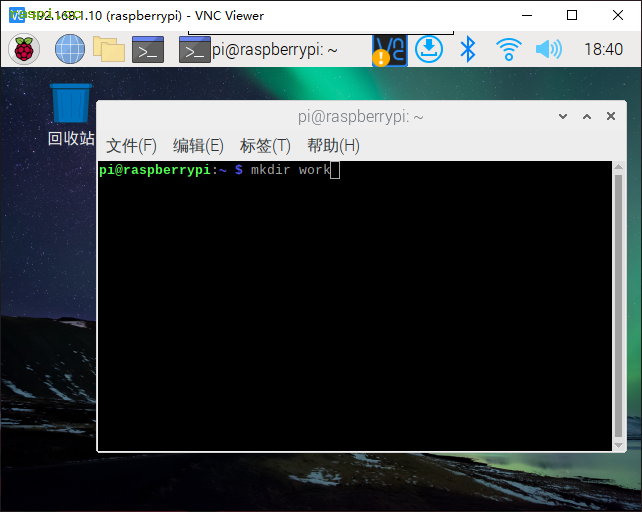Open the File Manager folder icon
This screenshot has width=642, height=512.
[x=108, y=49]
